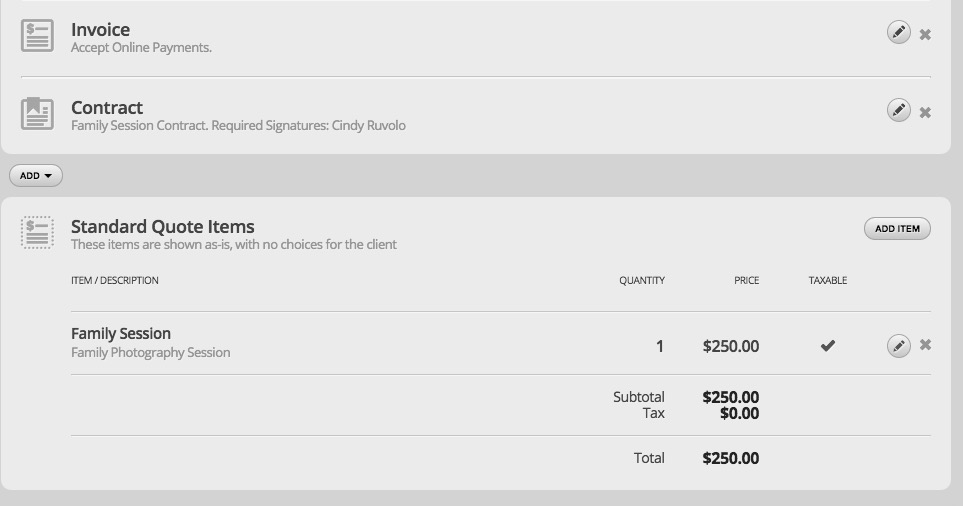Click the Family Session item name

(121, 333)
